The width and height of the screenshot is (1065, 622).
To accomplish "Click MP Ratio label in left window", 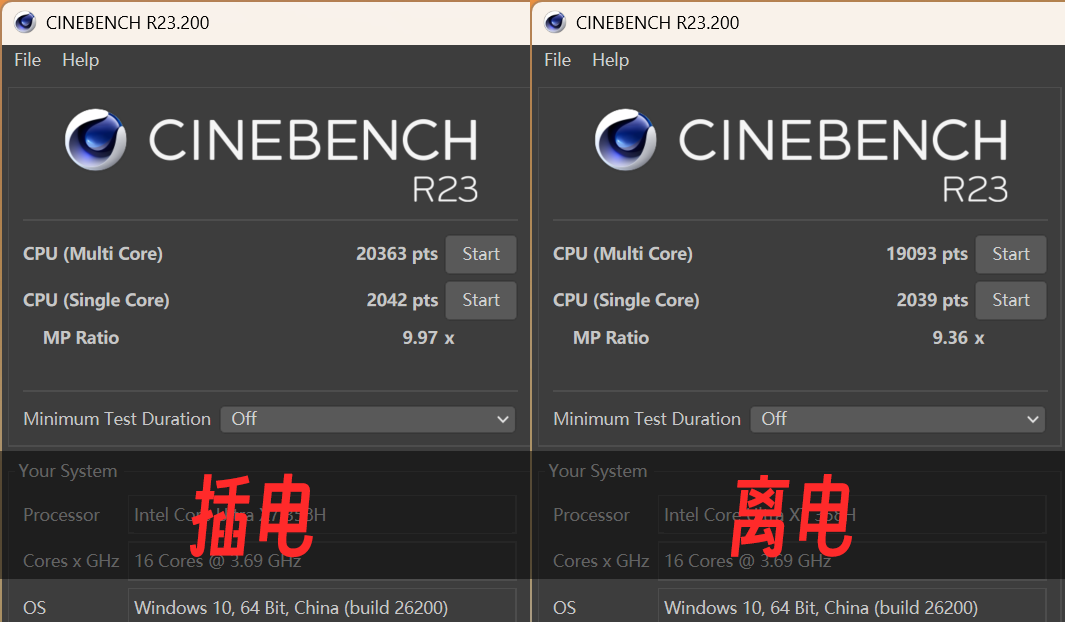I will click(x=81, y=337).
